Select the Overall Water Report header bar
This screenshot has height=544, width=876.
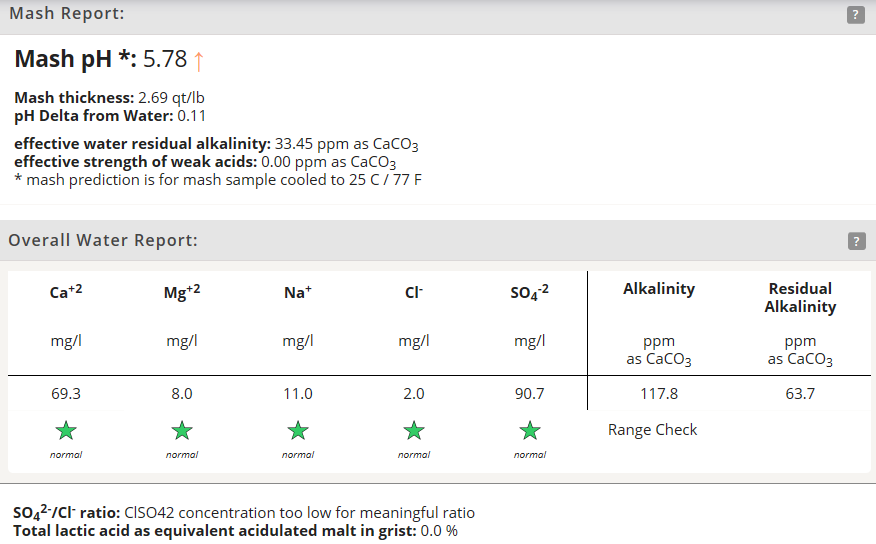click(438, 241)
